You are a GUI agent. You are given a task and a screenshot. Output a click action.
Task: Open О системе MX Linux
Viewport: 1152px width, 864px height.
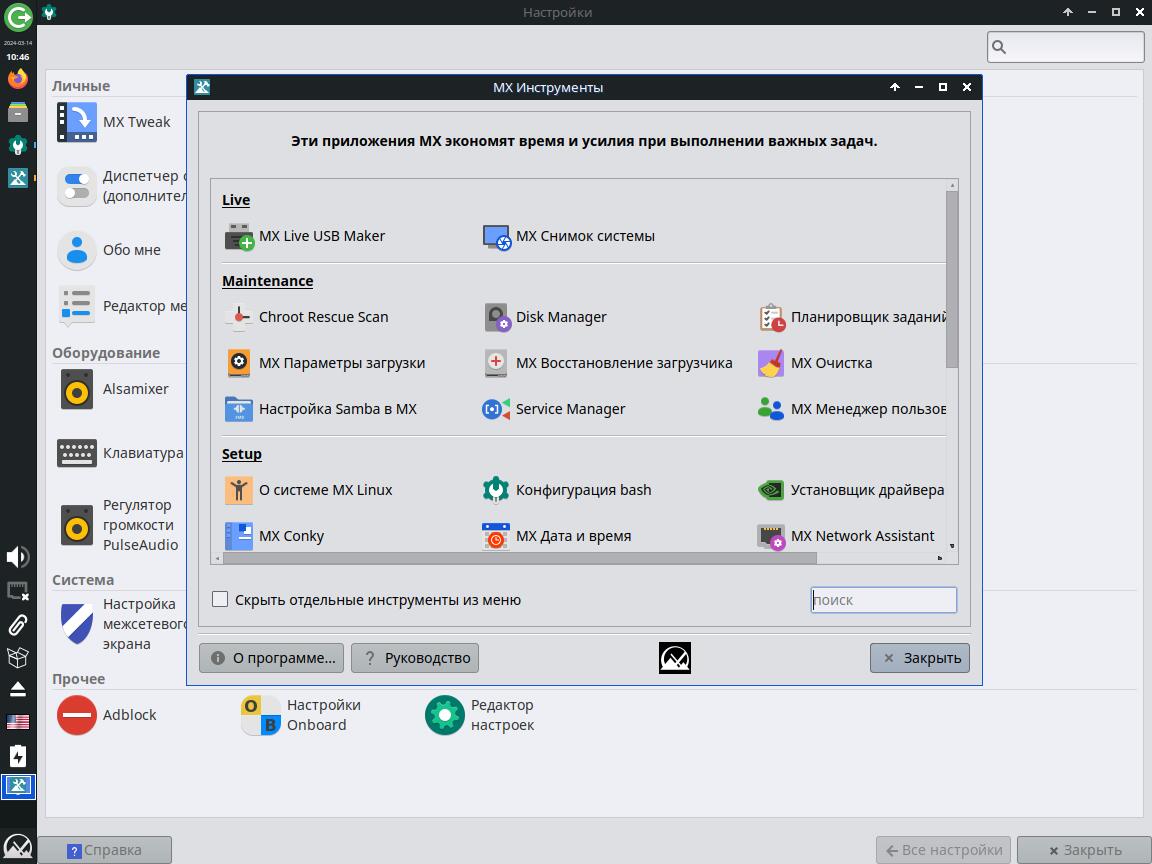(309, 490)
